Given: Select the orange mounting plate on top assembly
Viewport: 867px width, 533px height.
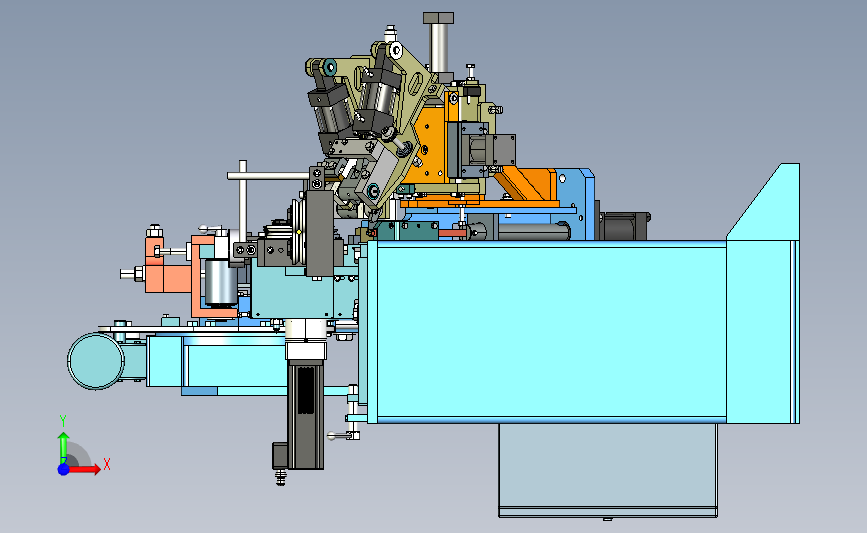Looking at the screenshot, I should (432, 145).
